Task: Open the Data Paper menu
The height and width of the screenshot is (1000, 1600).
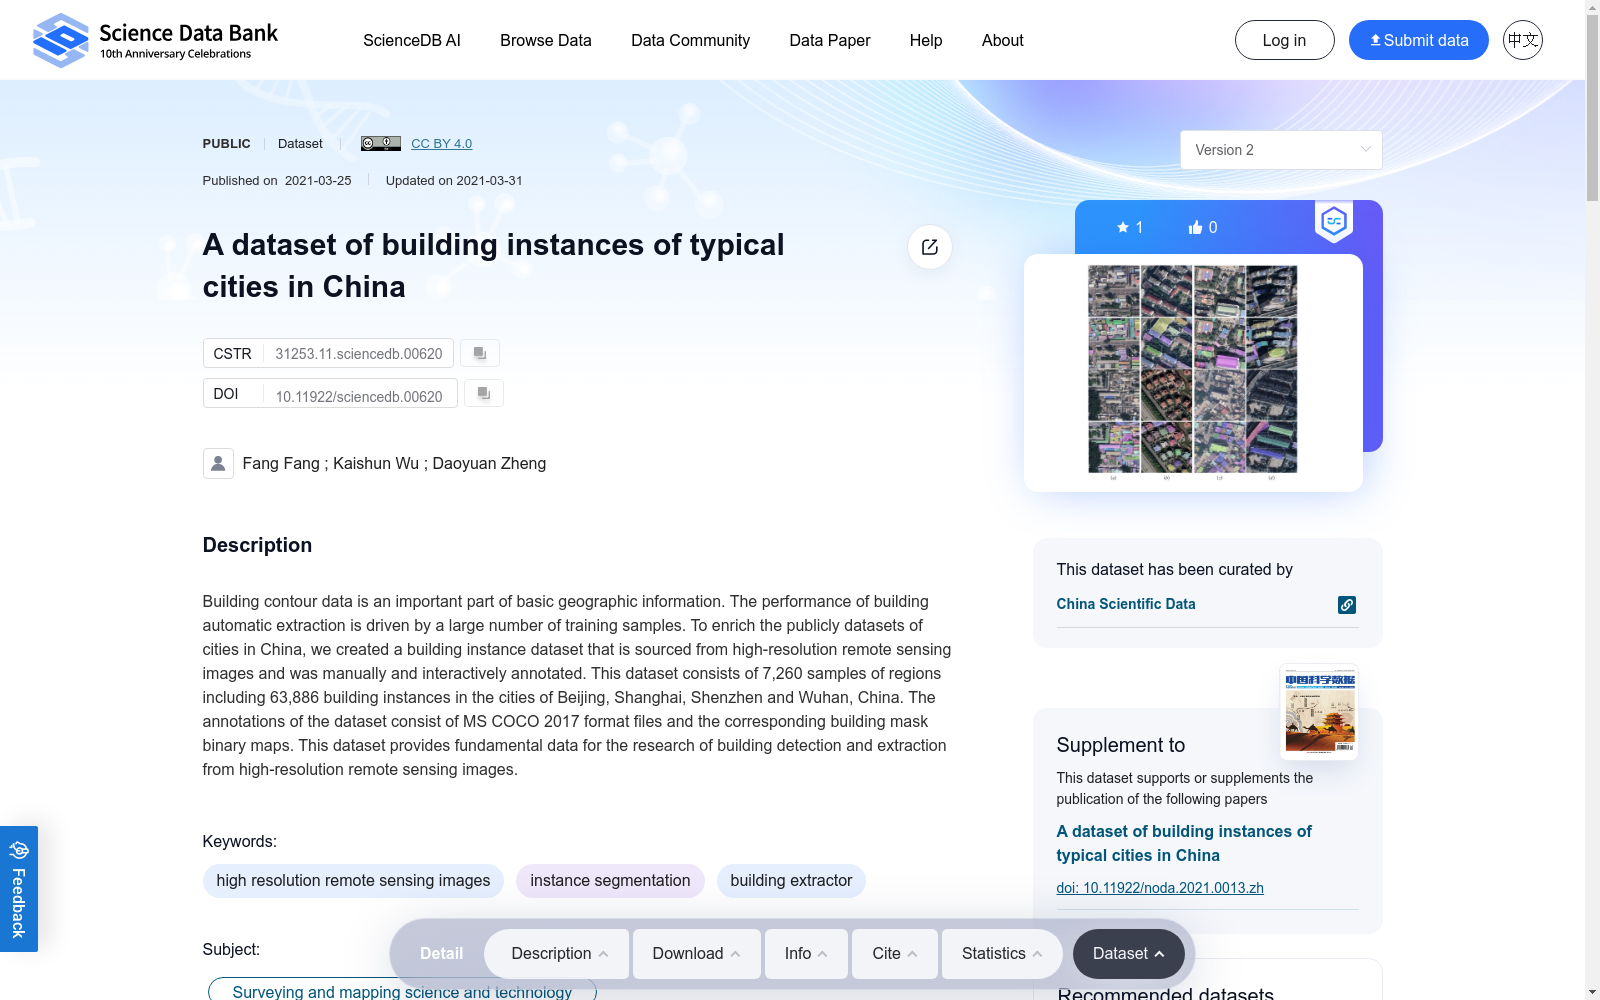Action: [829, 40]
